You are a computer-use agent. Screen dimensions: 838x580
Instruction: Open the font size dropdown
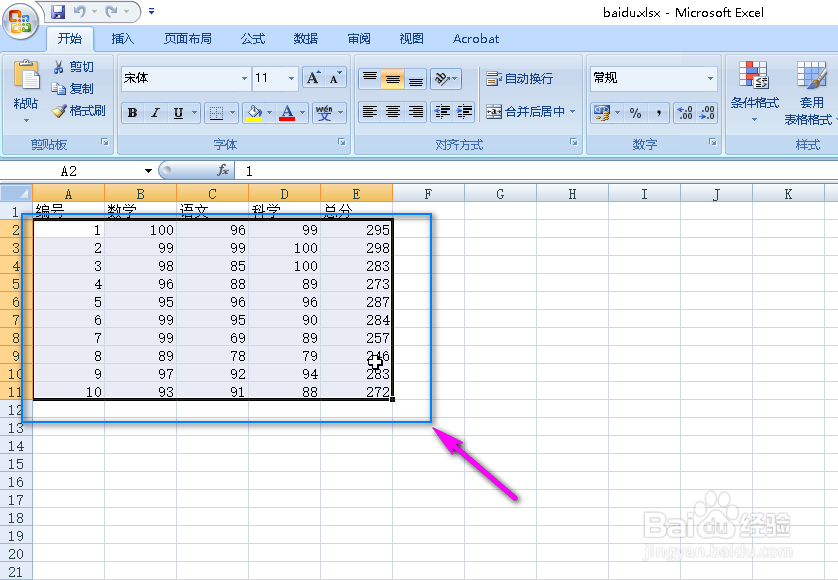pos(291,78)
